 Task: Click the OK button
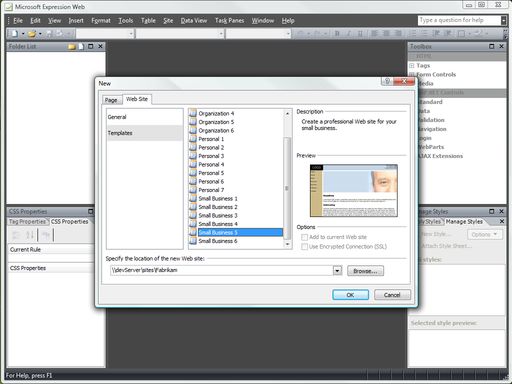(350, 295)
